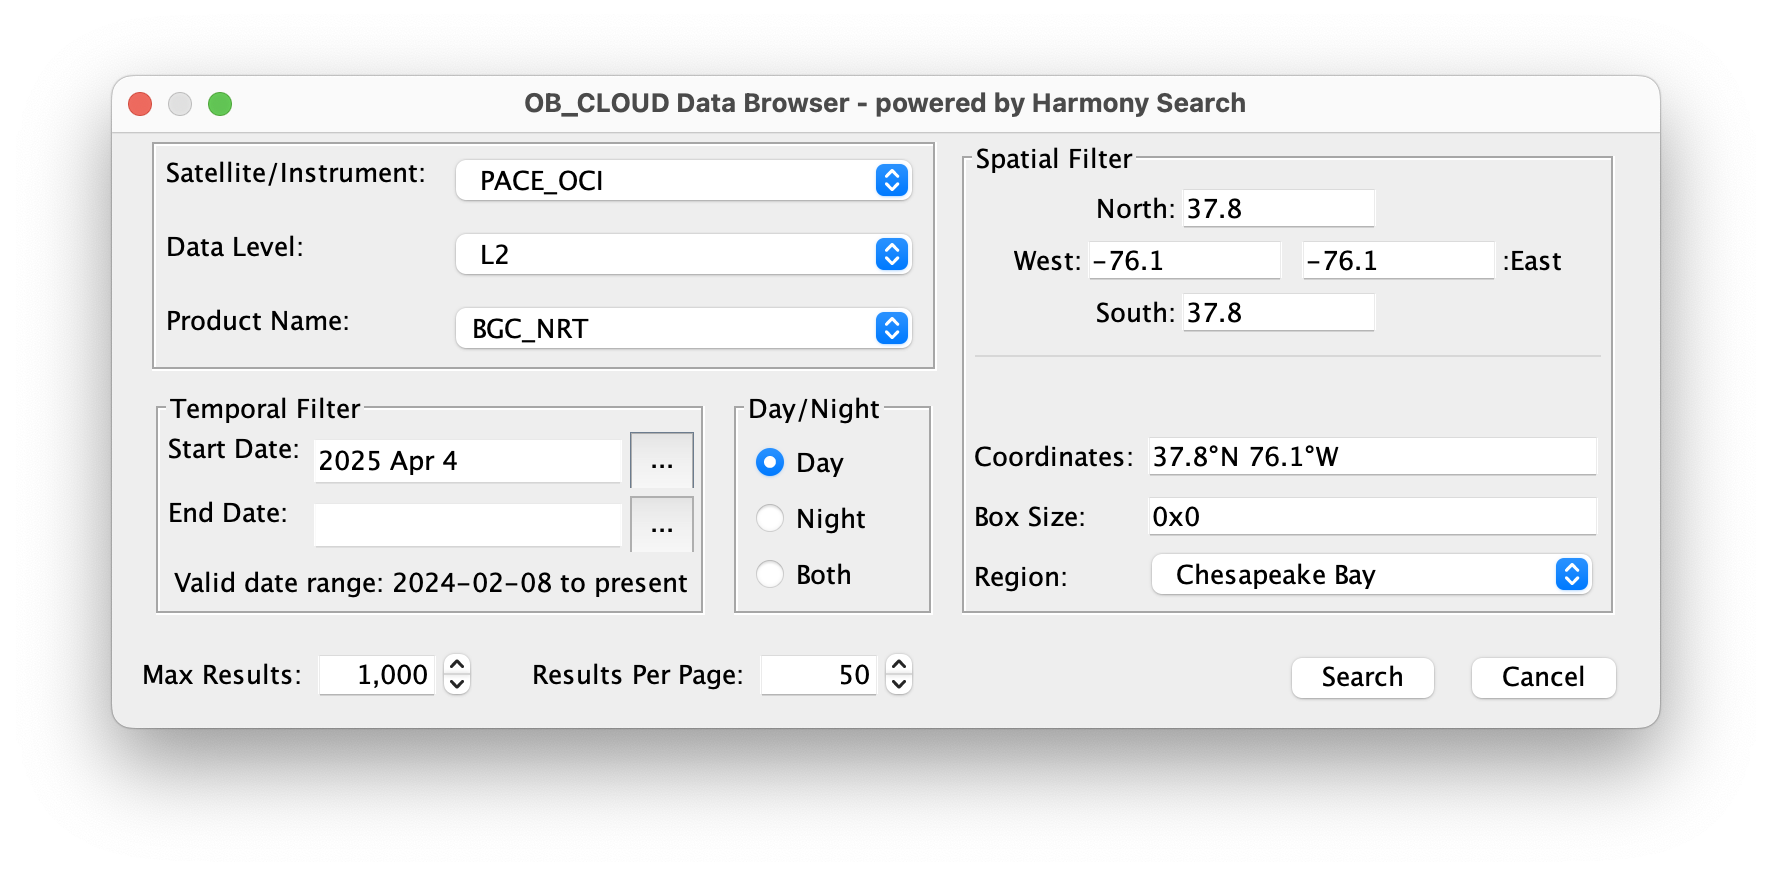This screenshot has height=876, width=1772.
Task: Click the 'Valid date range: 2024-02-08 to present' text
Action: 431,583
